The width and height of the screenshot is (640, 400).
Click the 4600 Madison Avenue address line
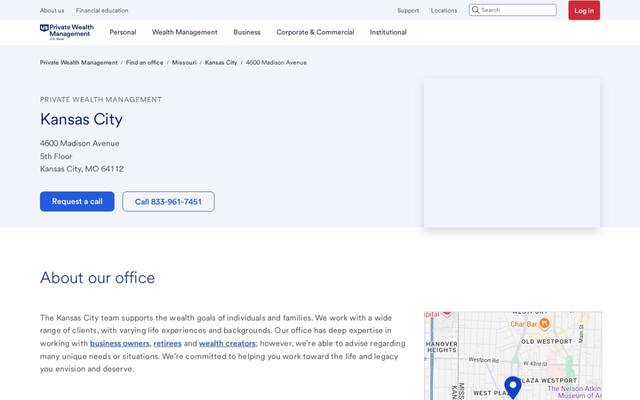point(80,143)
